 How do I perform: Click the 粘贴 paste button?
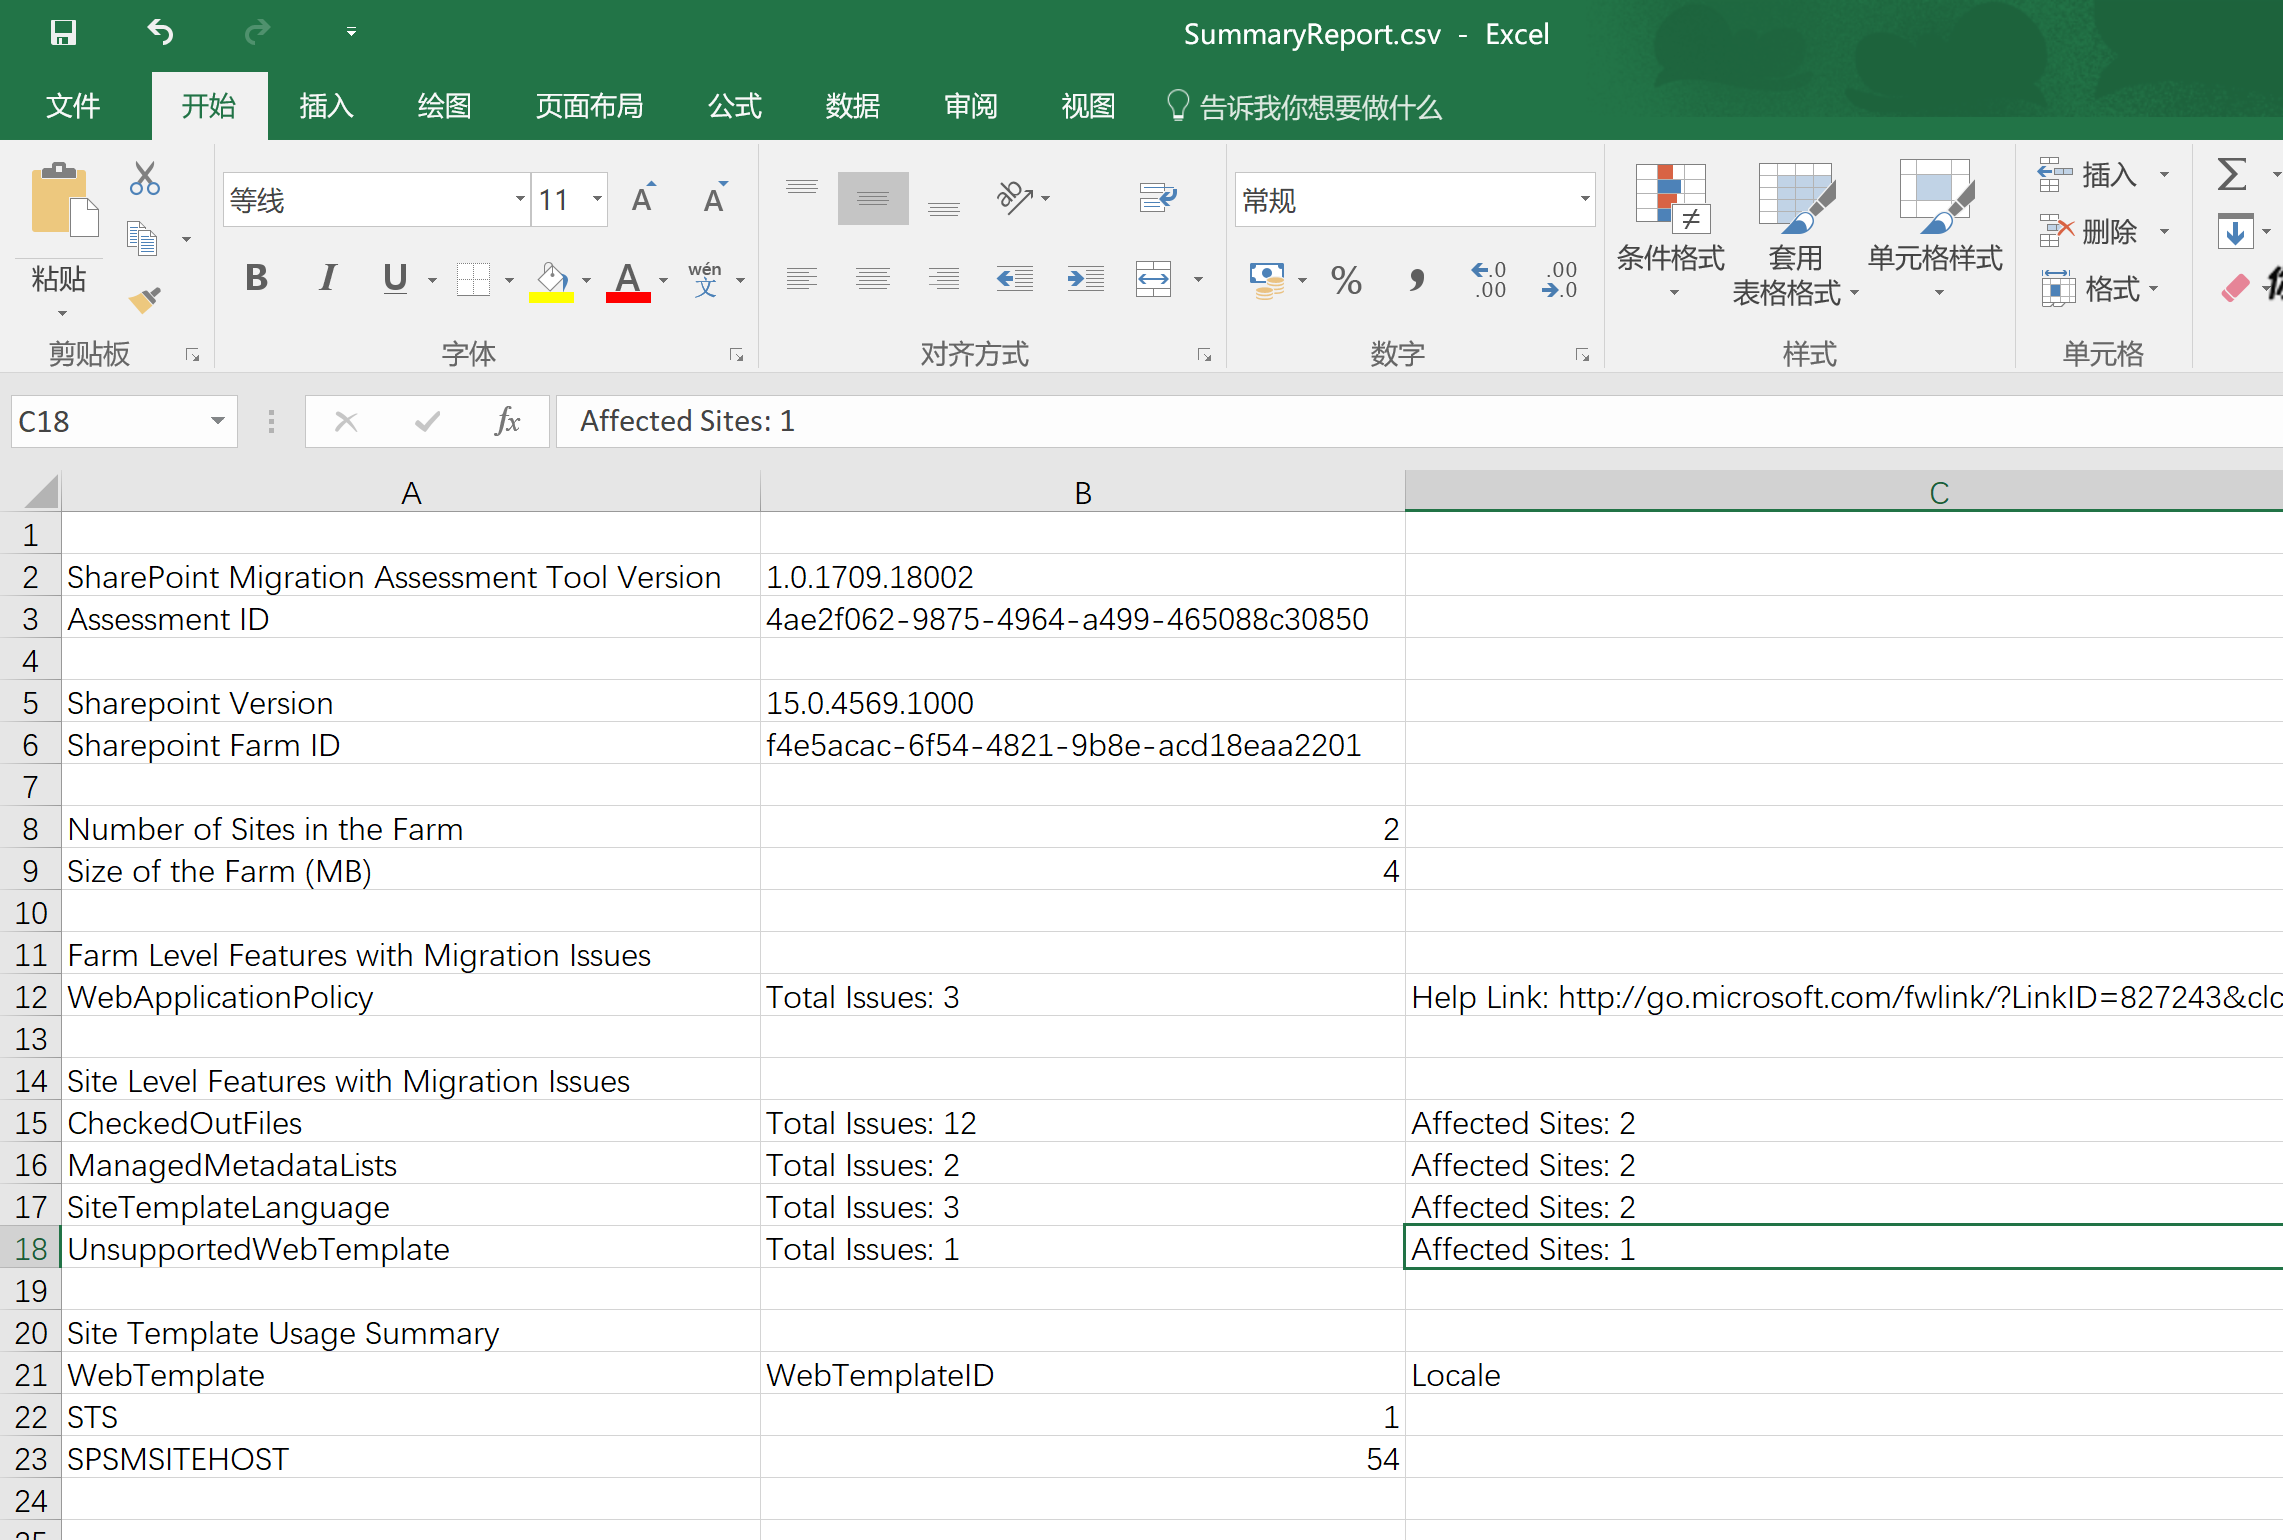(59, 240)
